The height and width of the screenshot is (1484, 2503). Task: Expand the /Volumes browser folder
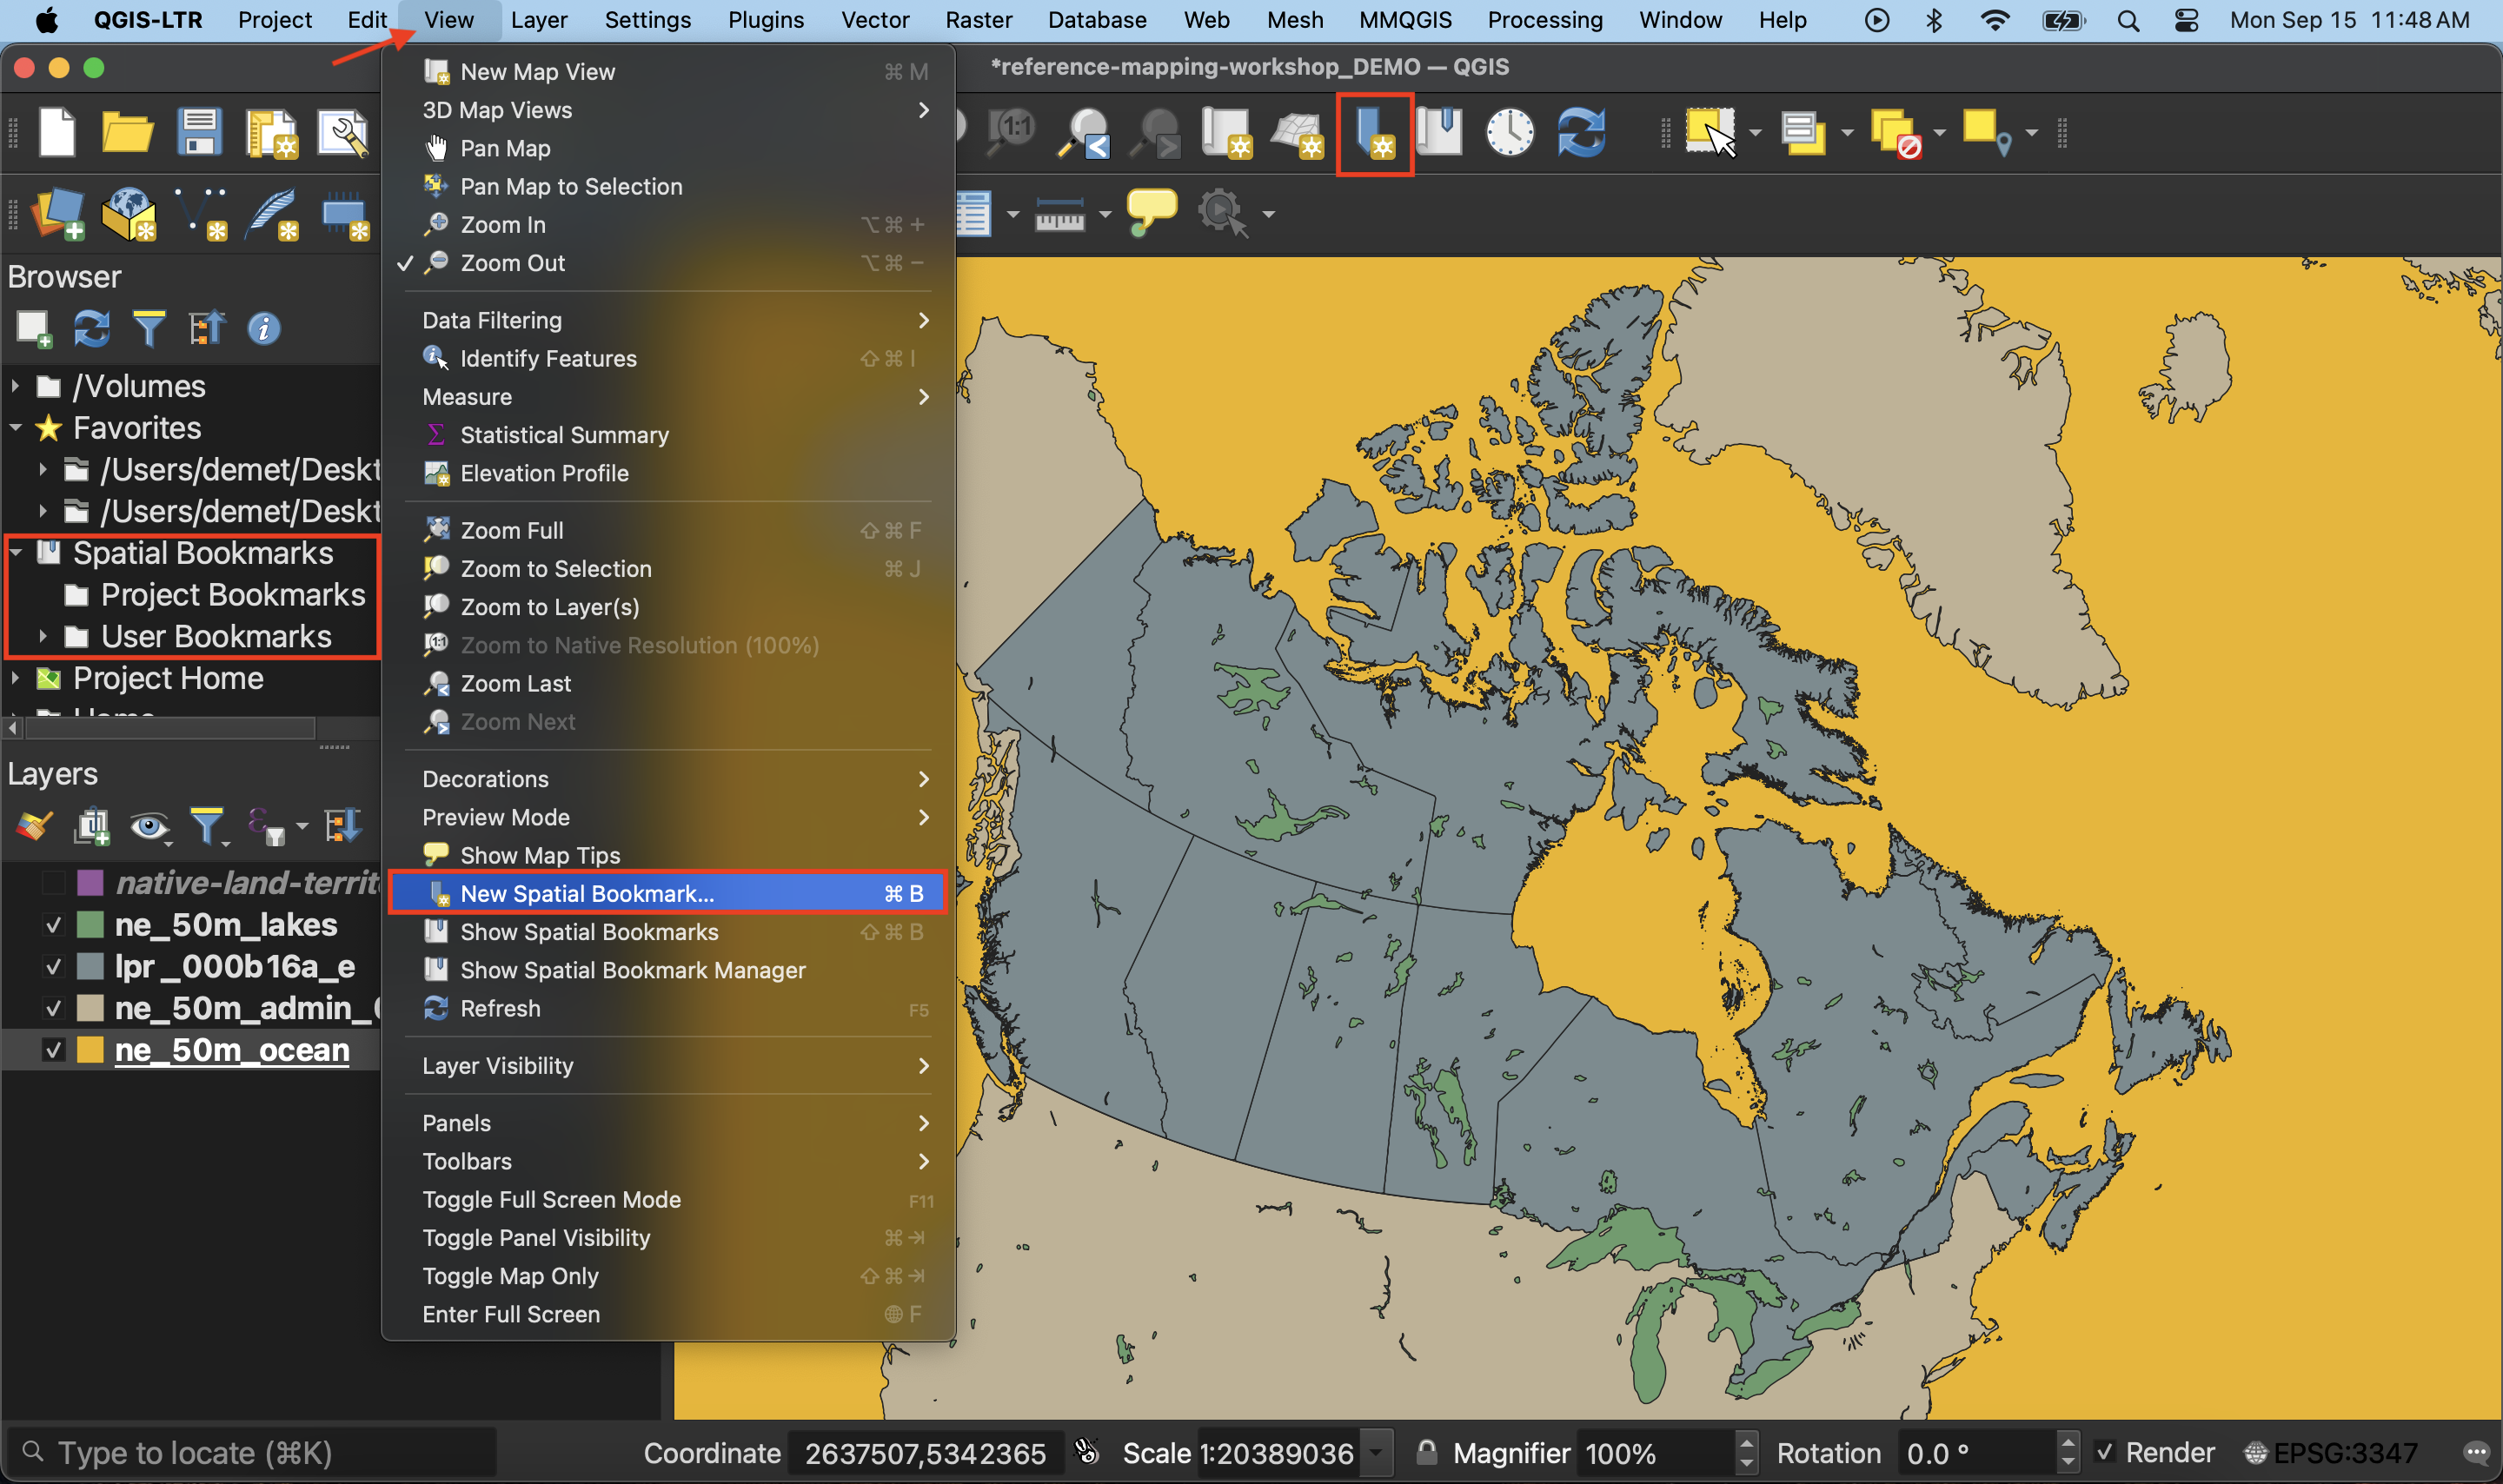pos(16,386)
